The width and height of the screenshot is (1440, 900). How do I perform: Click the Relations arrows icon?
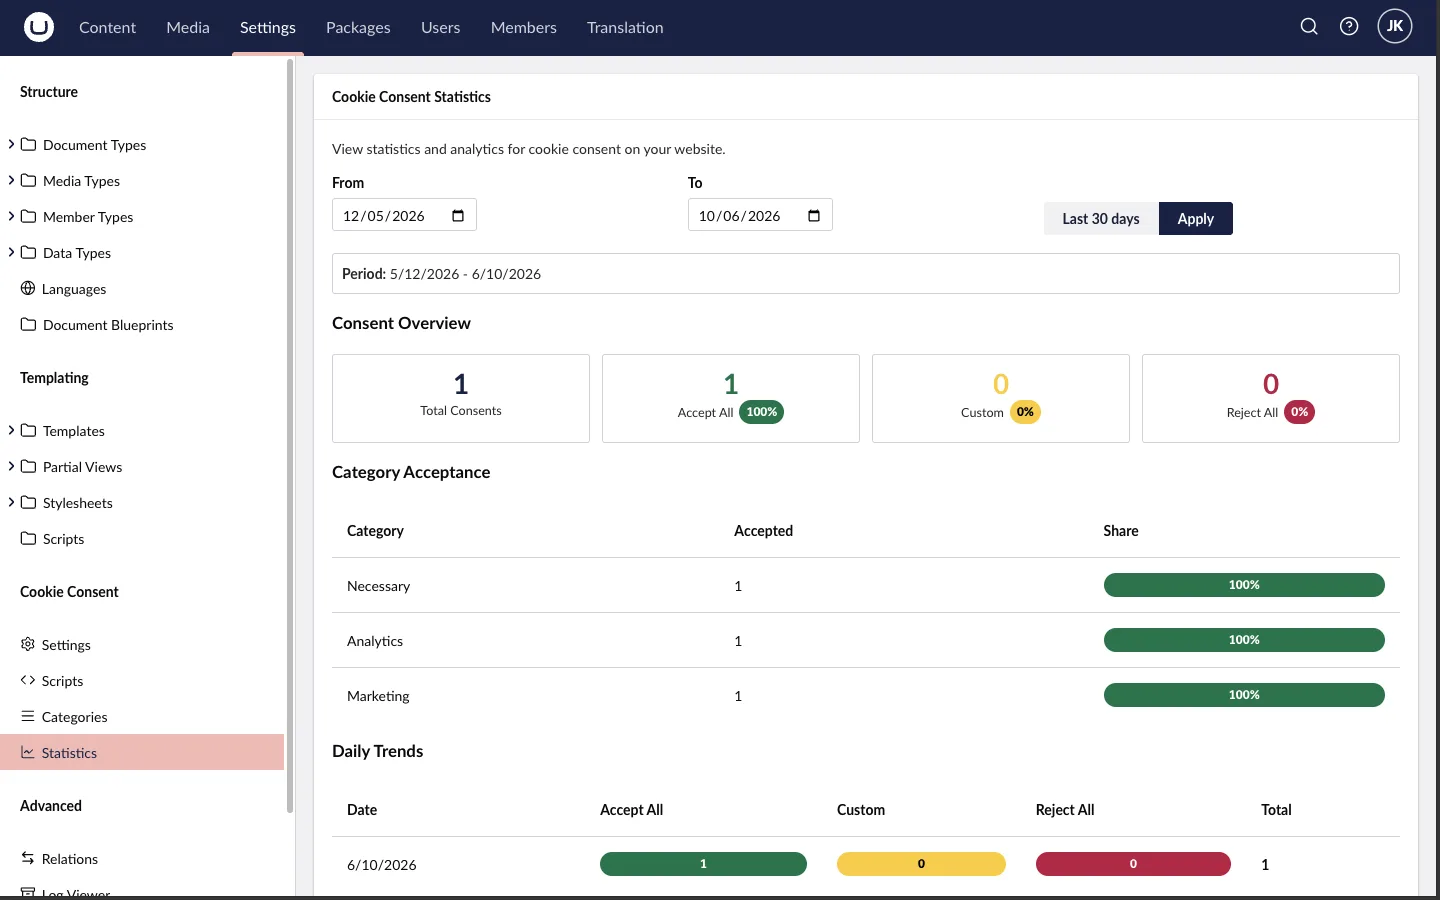pyautogui.click(x=28, y=859)
